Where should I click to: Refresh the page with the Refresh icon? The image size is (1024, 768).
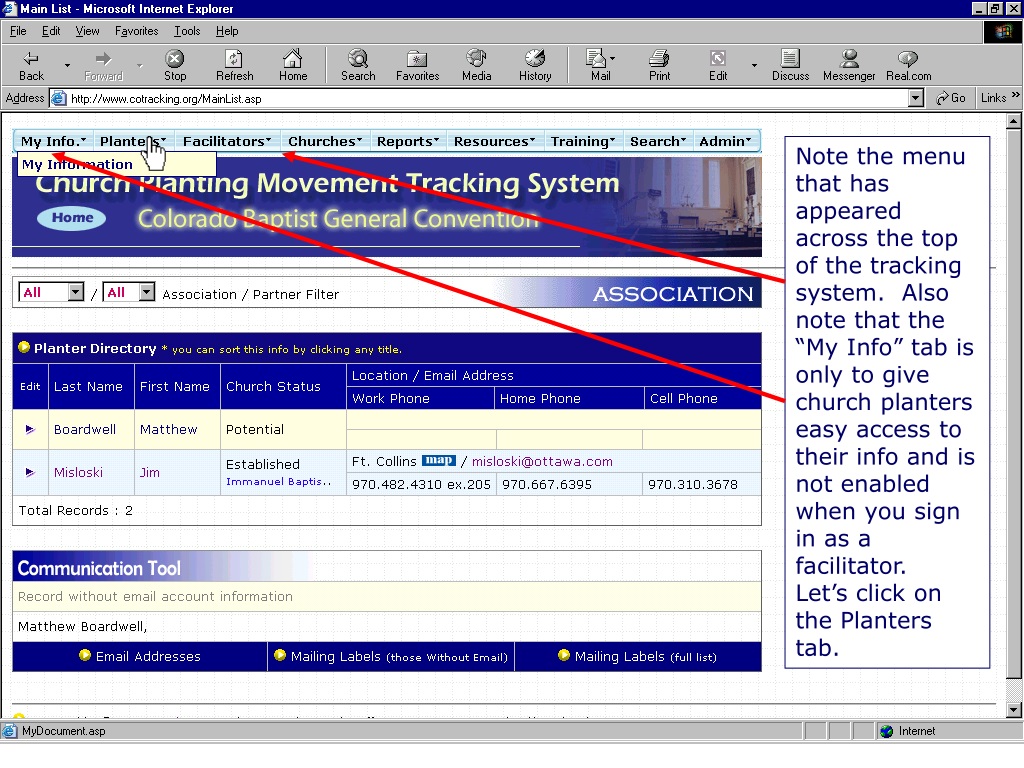pyautogui.click(x=234, y=65)
